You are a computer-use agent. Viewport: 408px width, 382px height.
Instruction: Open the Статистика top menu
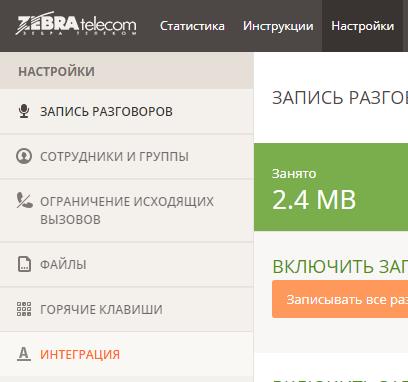coord(192,26)
